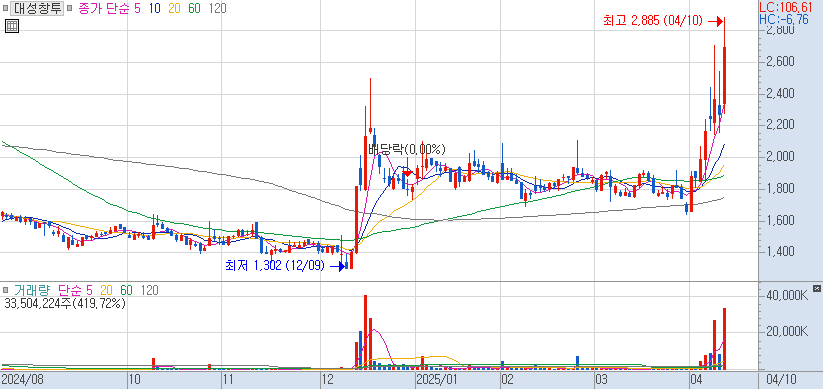Click the 2,400 price axis label
Image resolution: width=823 pixels, height=389 pixels.
point(780,93)
